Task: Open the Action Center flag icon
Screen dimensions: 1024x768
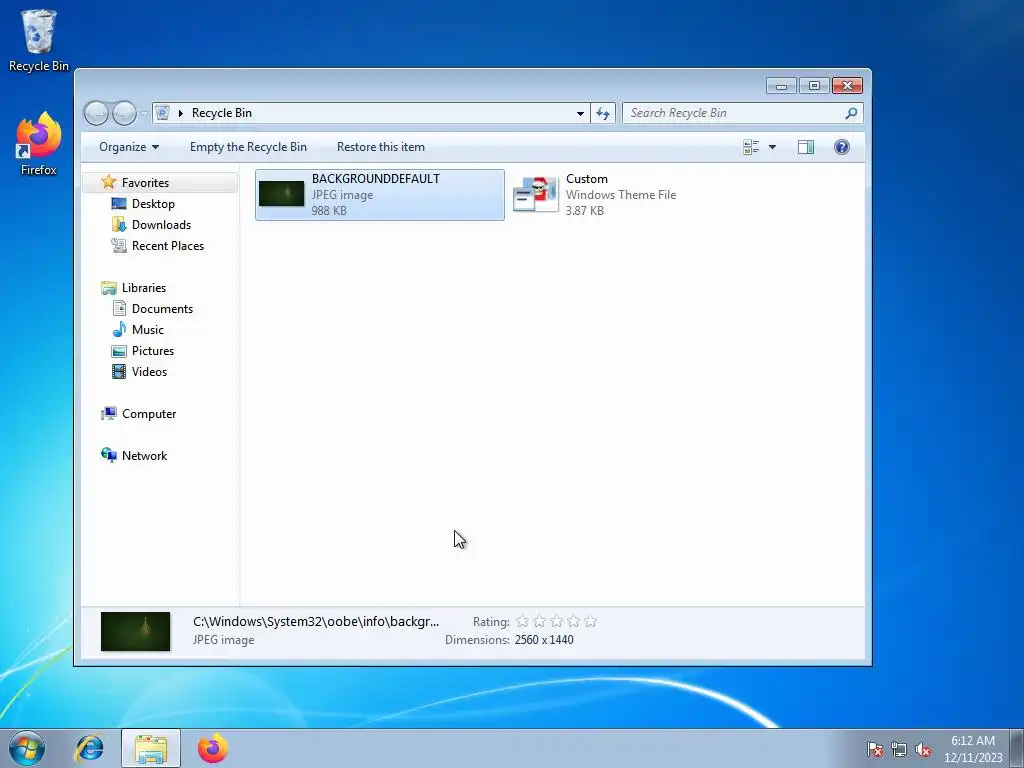Action: click(x=874, y=749)
